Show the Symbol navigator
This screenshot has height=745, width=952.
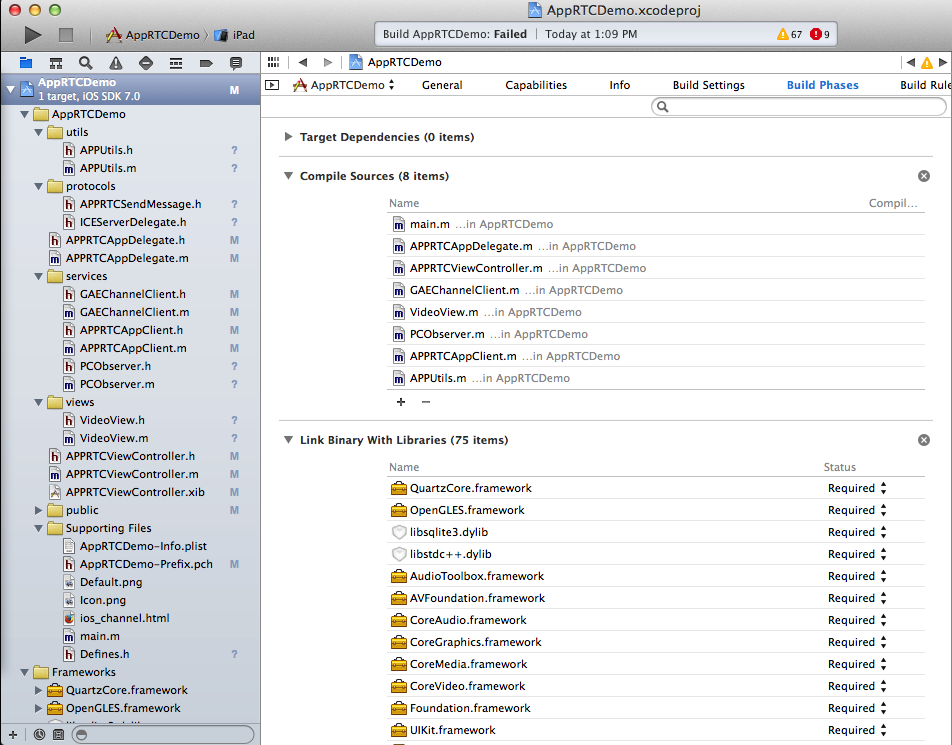(56, 63)
